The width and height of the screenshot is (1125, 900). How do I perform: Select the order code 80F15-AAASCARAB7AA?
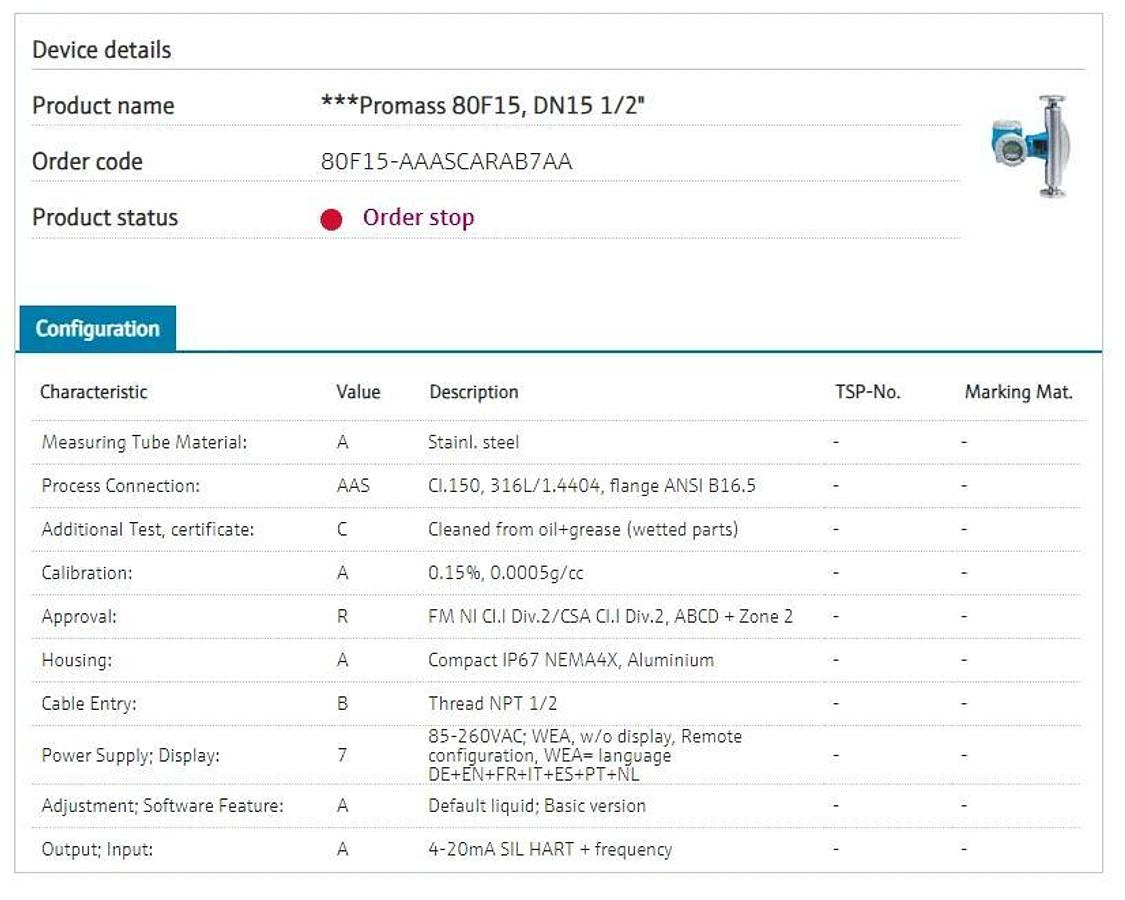tap(446, 162)
